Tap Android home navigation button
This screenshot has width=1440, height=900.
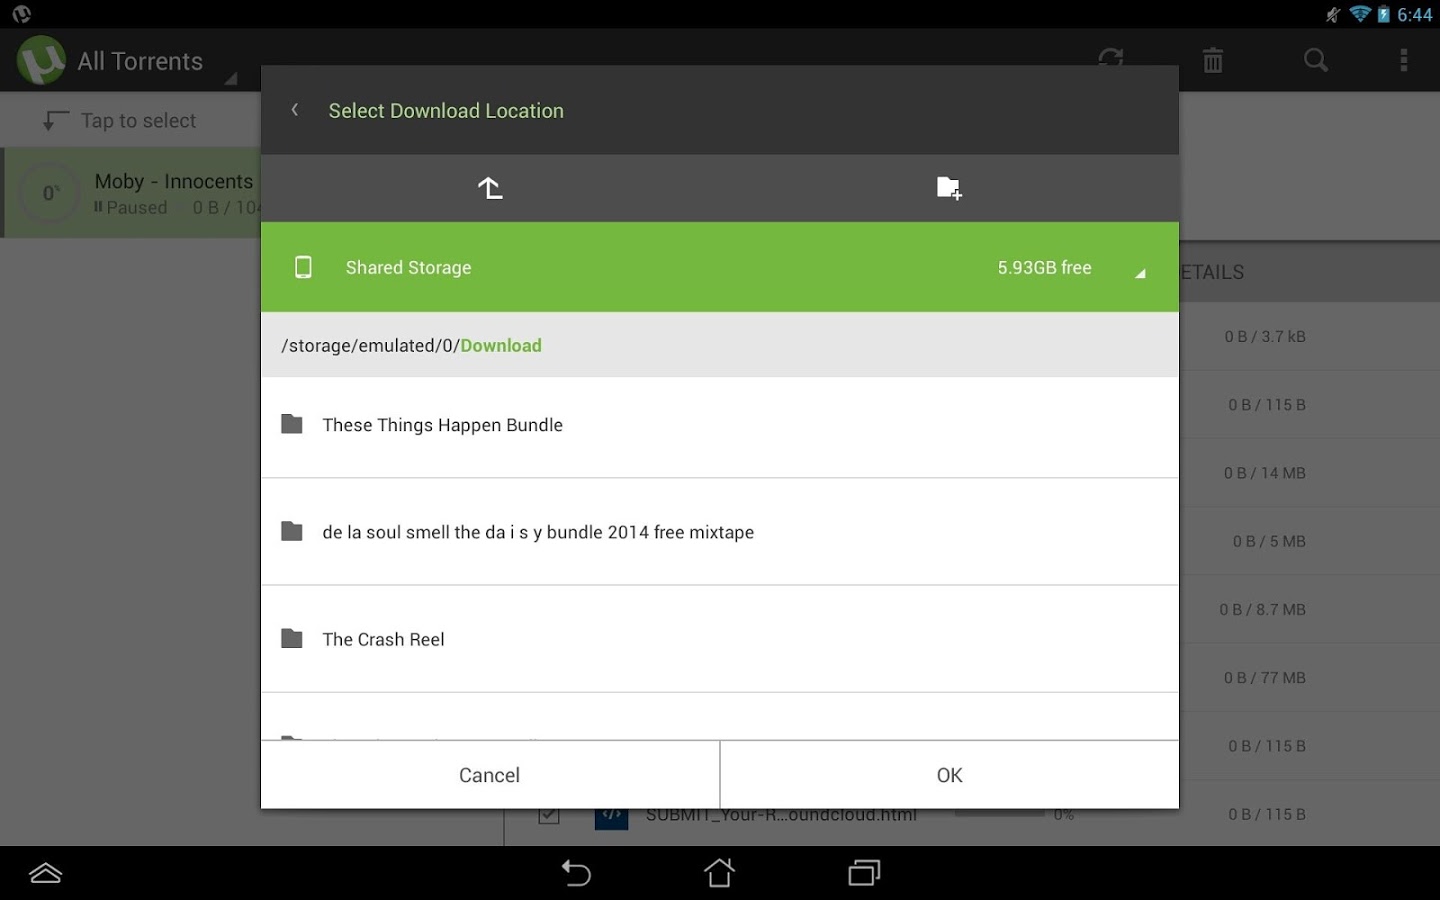719,873
